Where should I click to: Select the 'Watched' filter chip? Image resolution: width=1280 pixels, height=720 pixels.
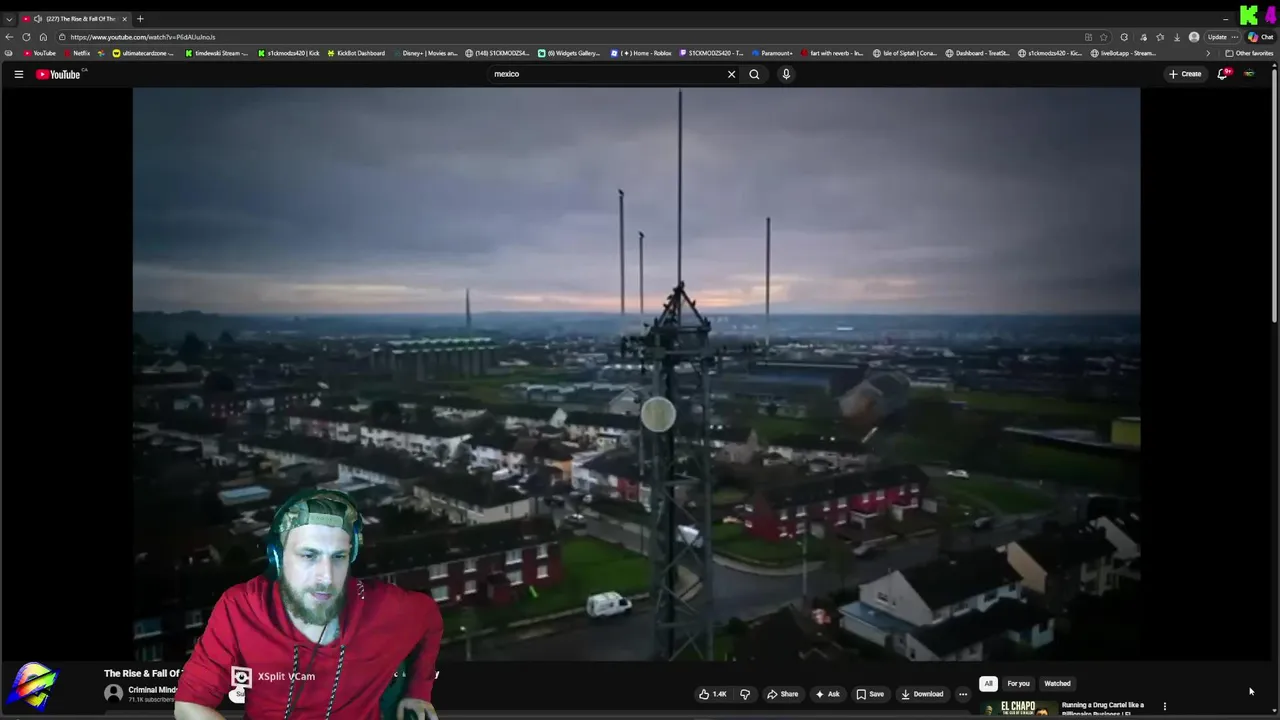(1057, 684)
